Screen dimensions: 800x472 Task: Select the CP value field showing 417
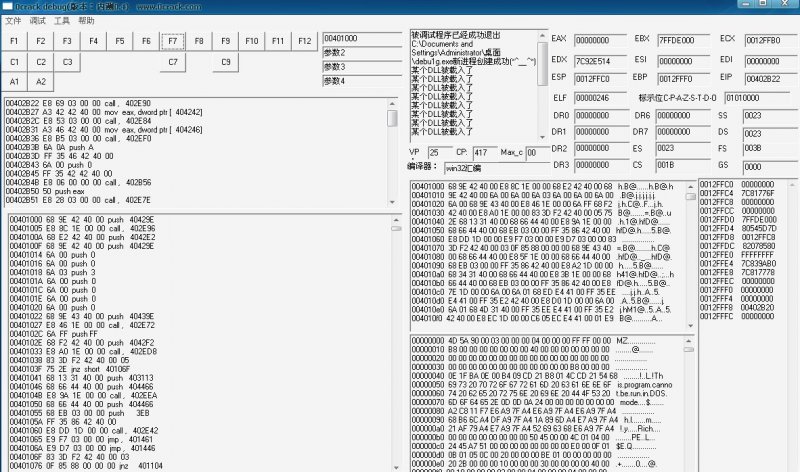pos(485,153)
